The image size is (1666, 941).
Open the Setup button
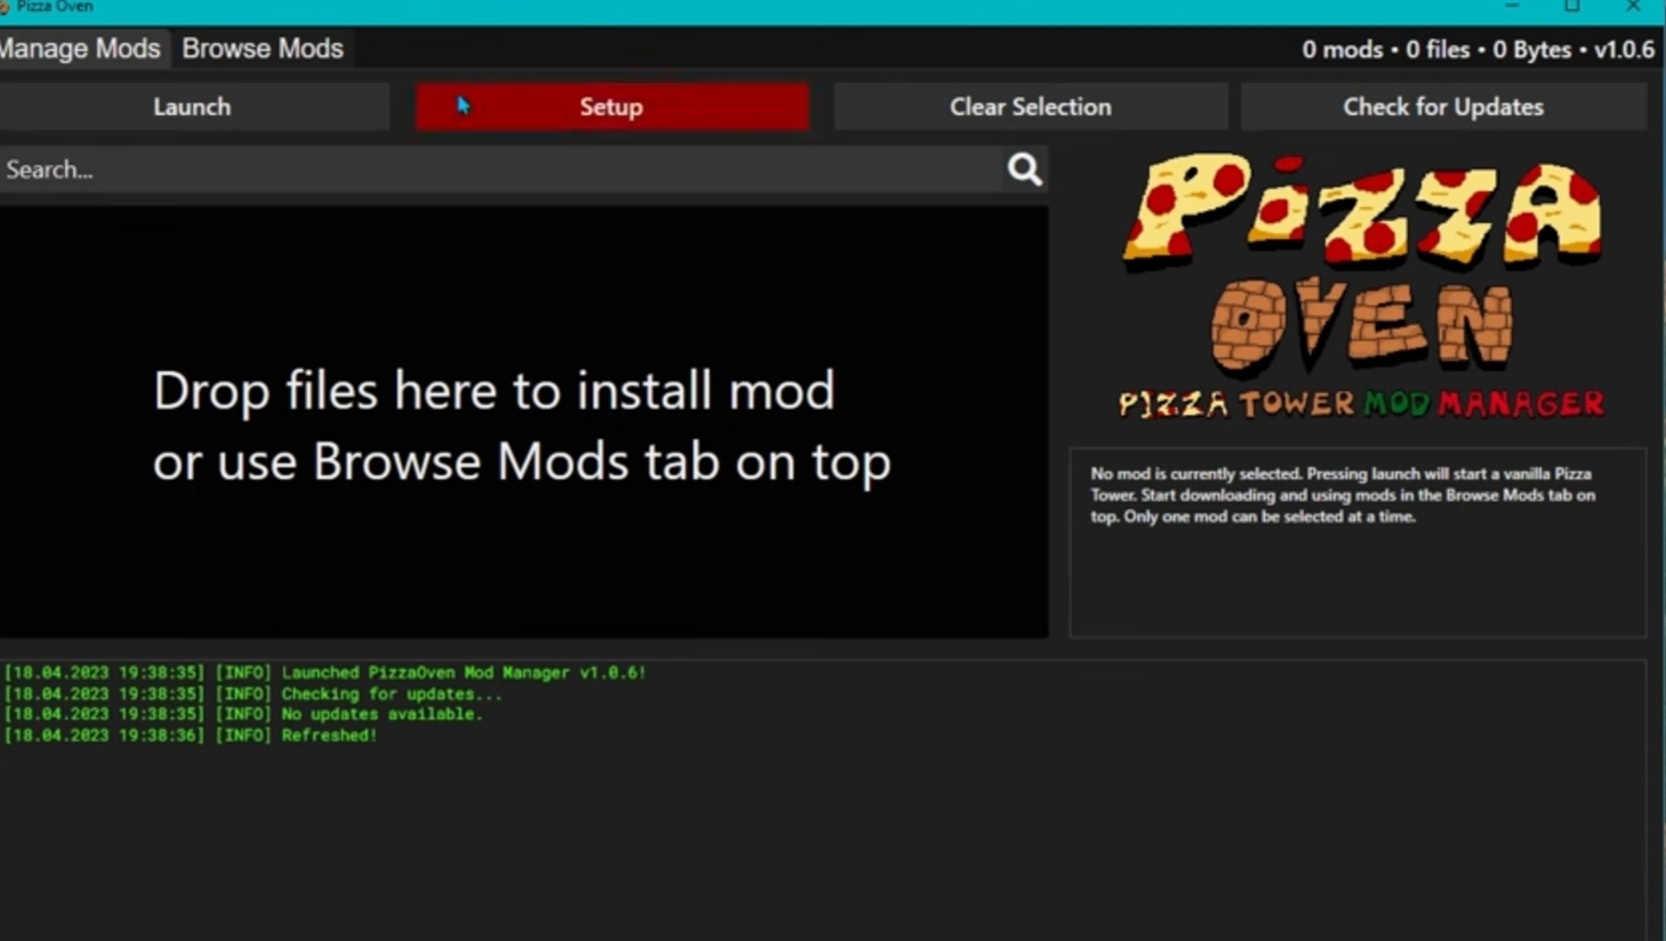[x=612, y=107]
